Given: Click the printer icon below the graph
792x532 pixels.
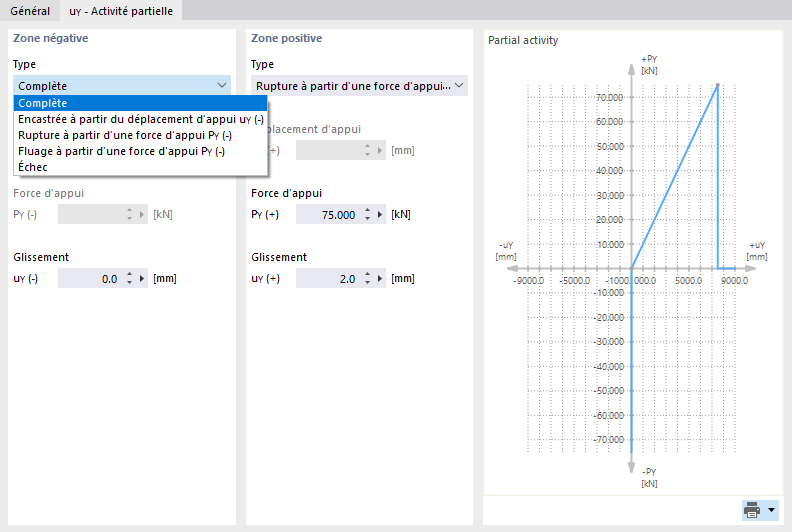Looking at the screenshot, I should (x=751, y=510).
